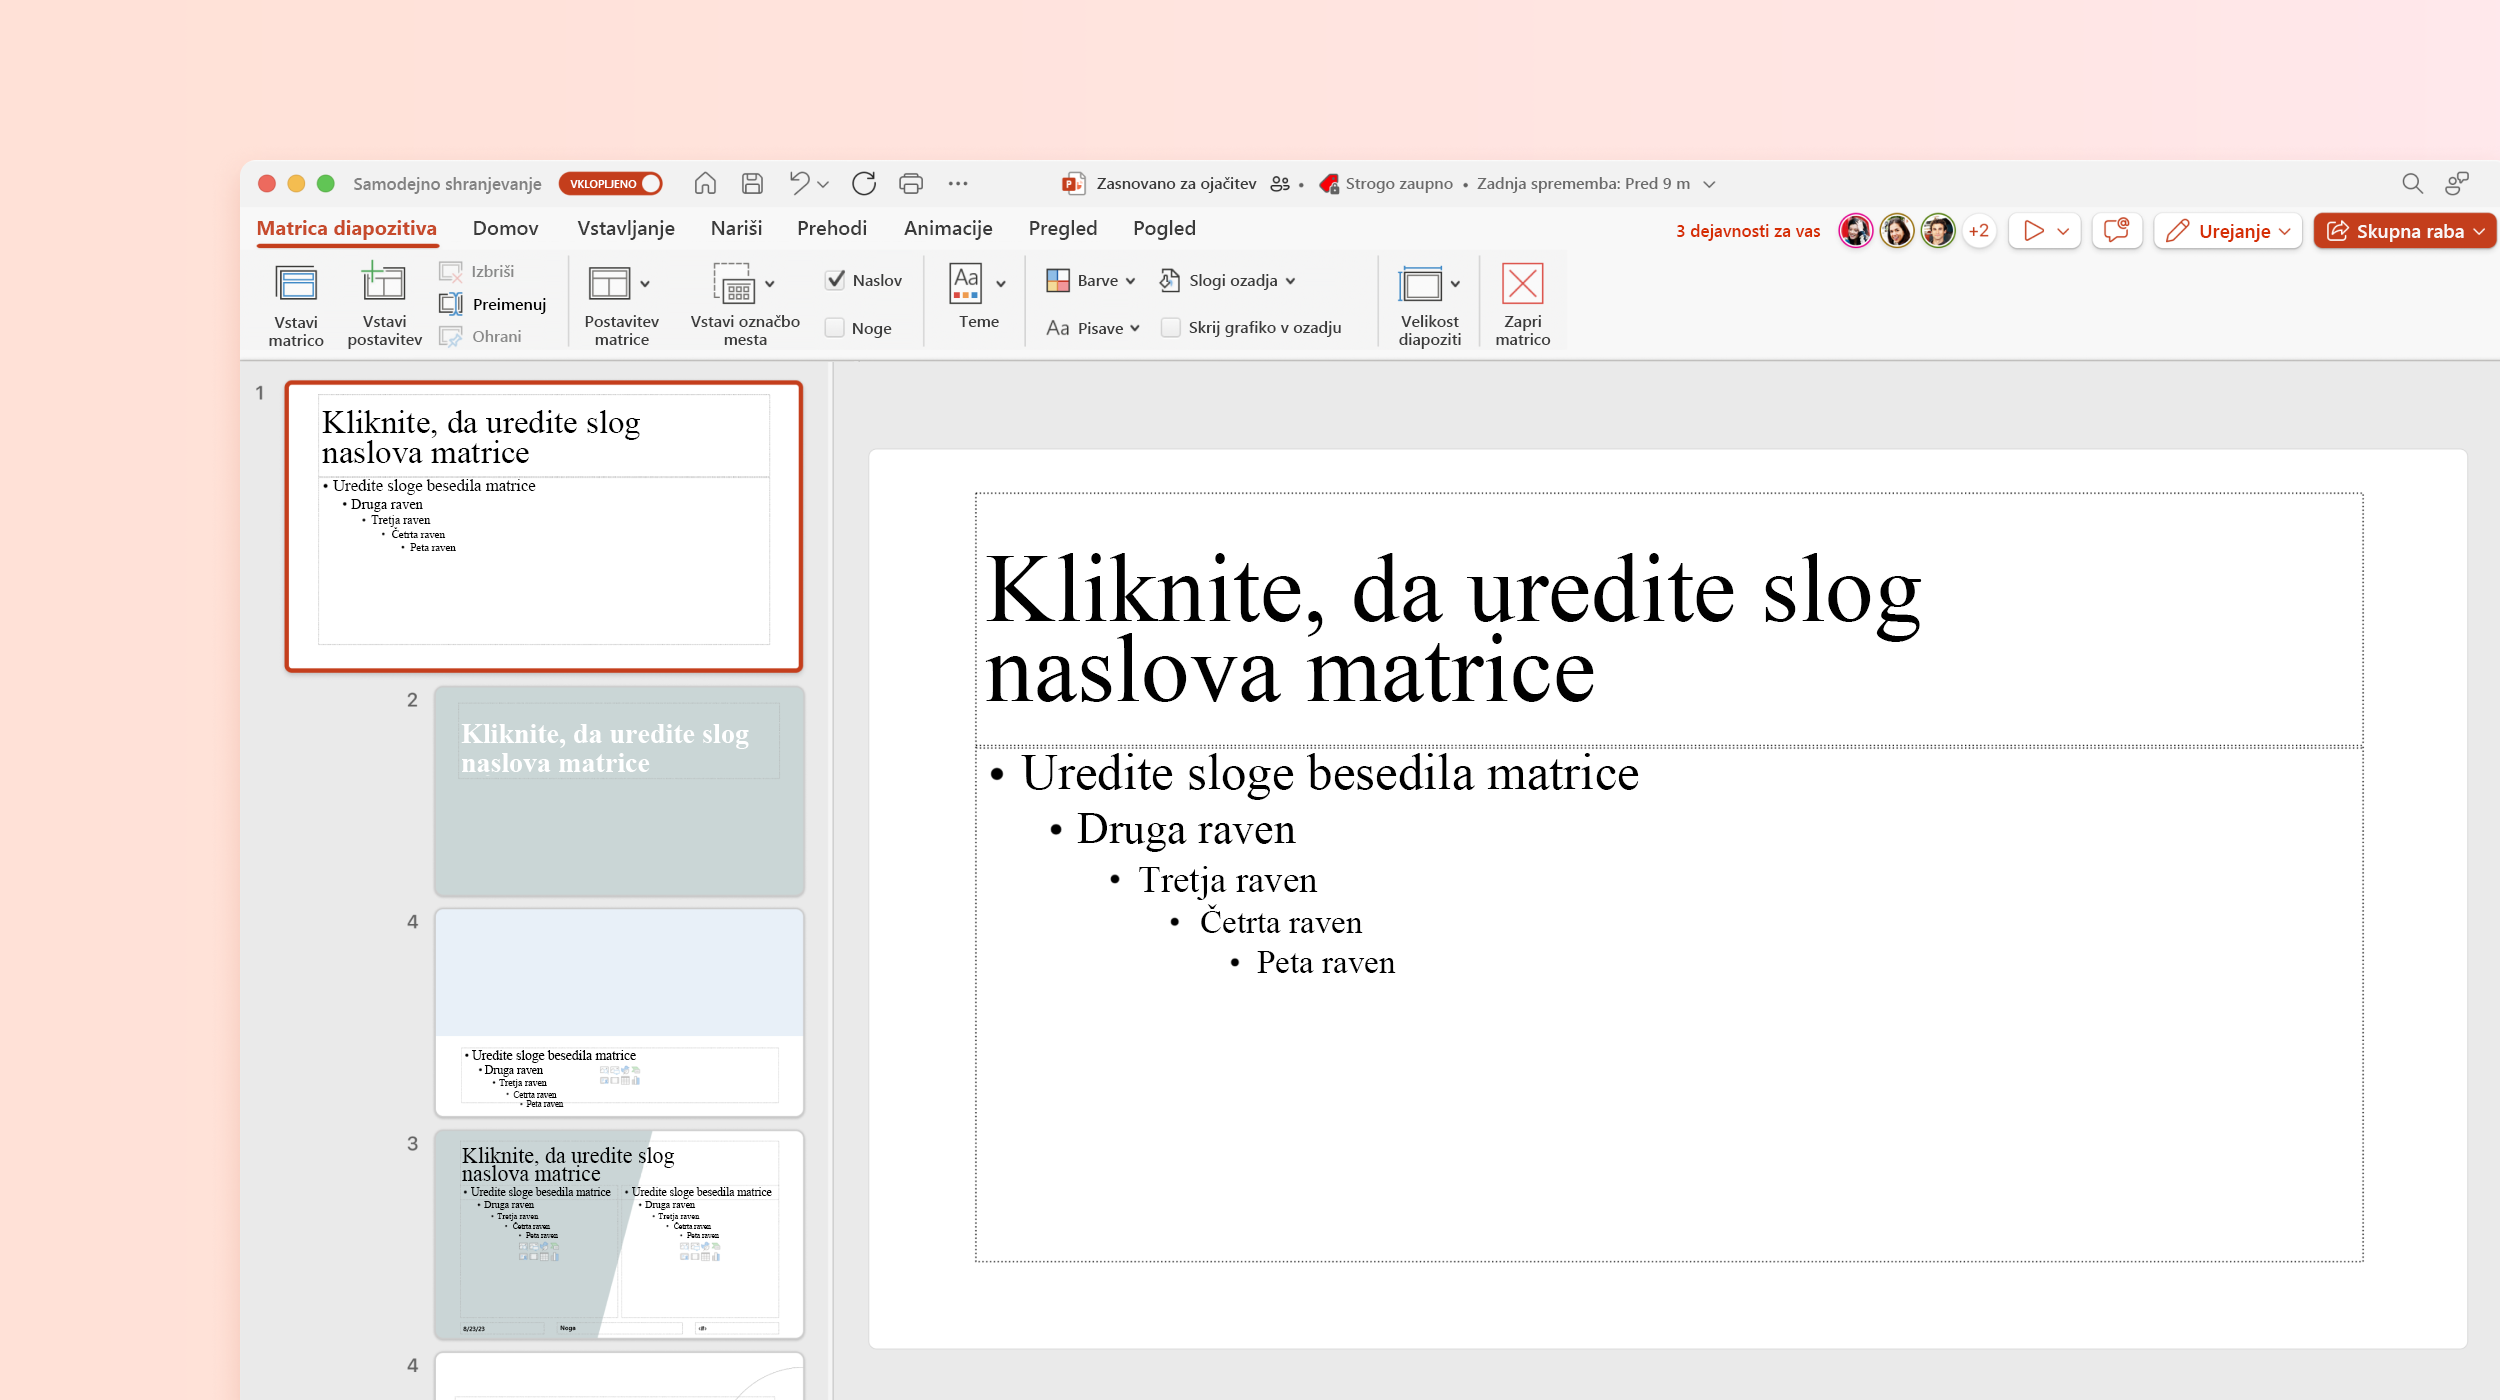Screen dimensions: 2500x1400
Task: Open the Teme themes gallery
Action: [x=978, y=297]
